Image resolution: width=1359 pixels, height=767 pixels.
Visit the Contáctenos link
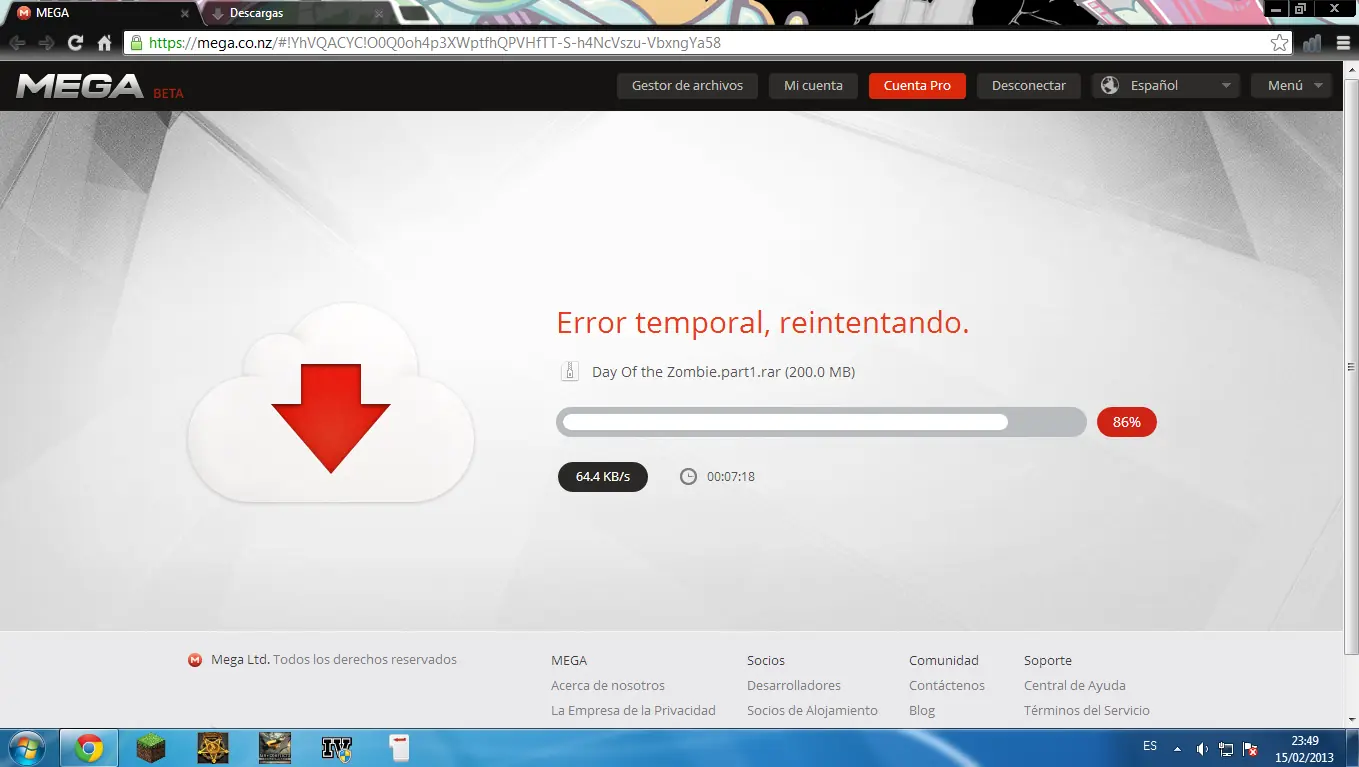pyautogui.click(x=947, y=686)
